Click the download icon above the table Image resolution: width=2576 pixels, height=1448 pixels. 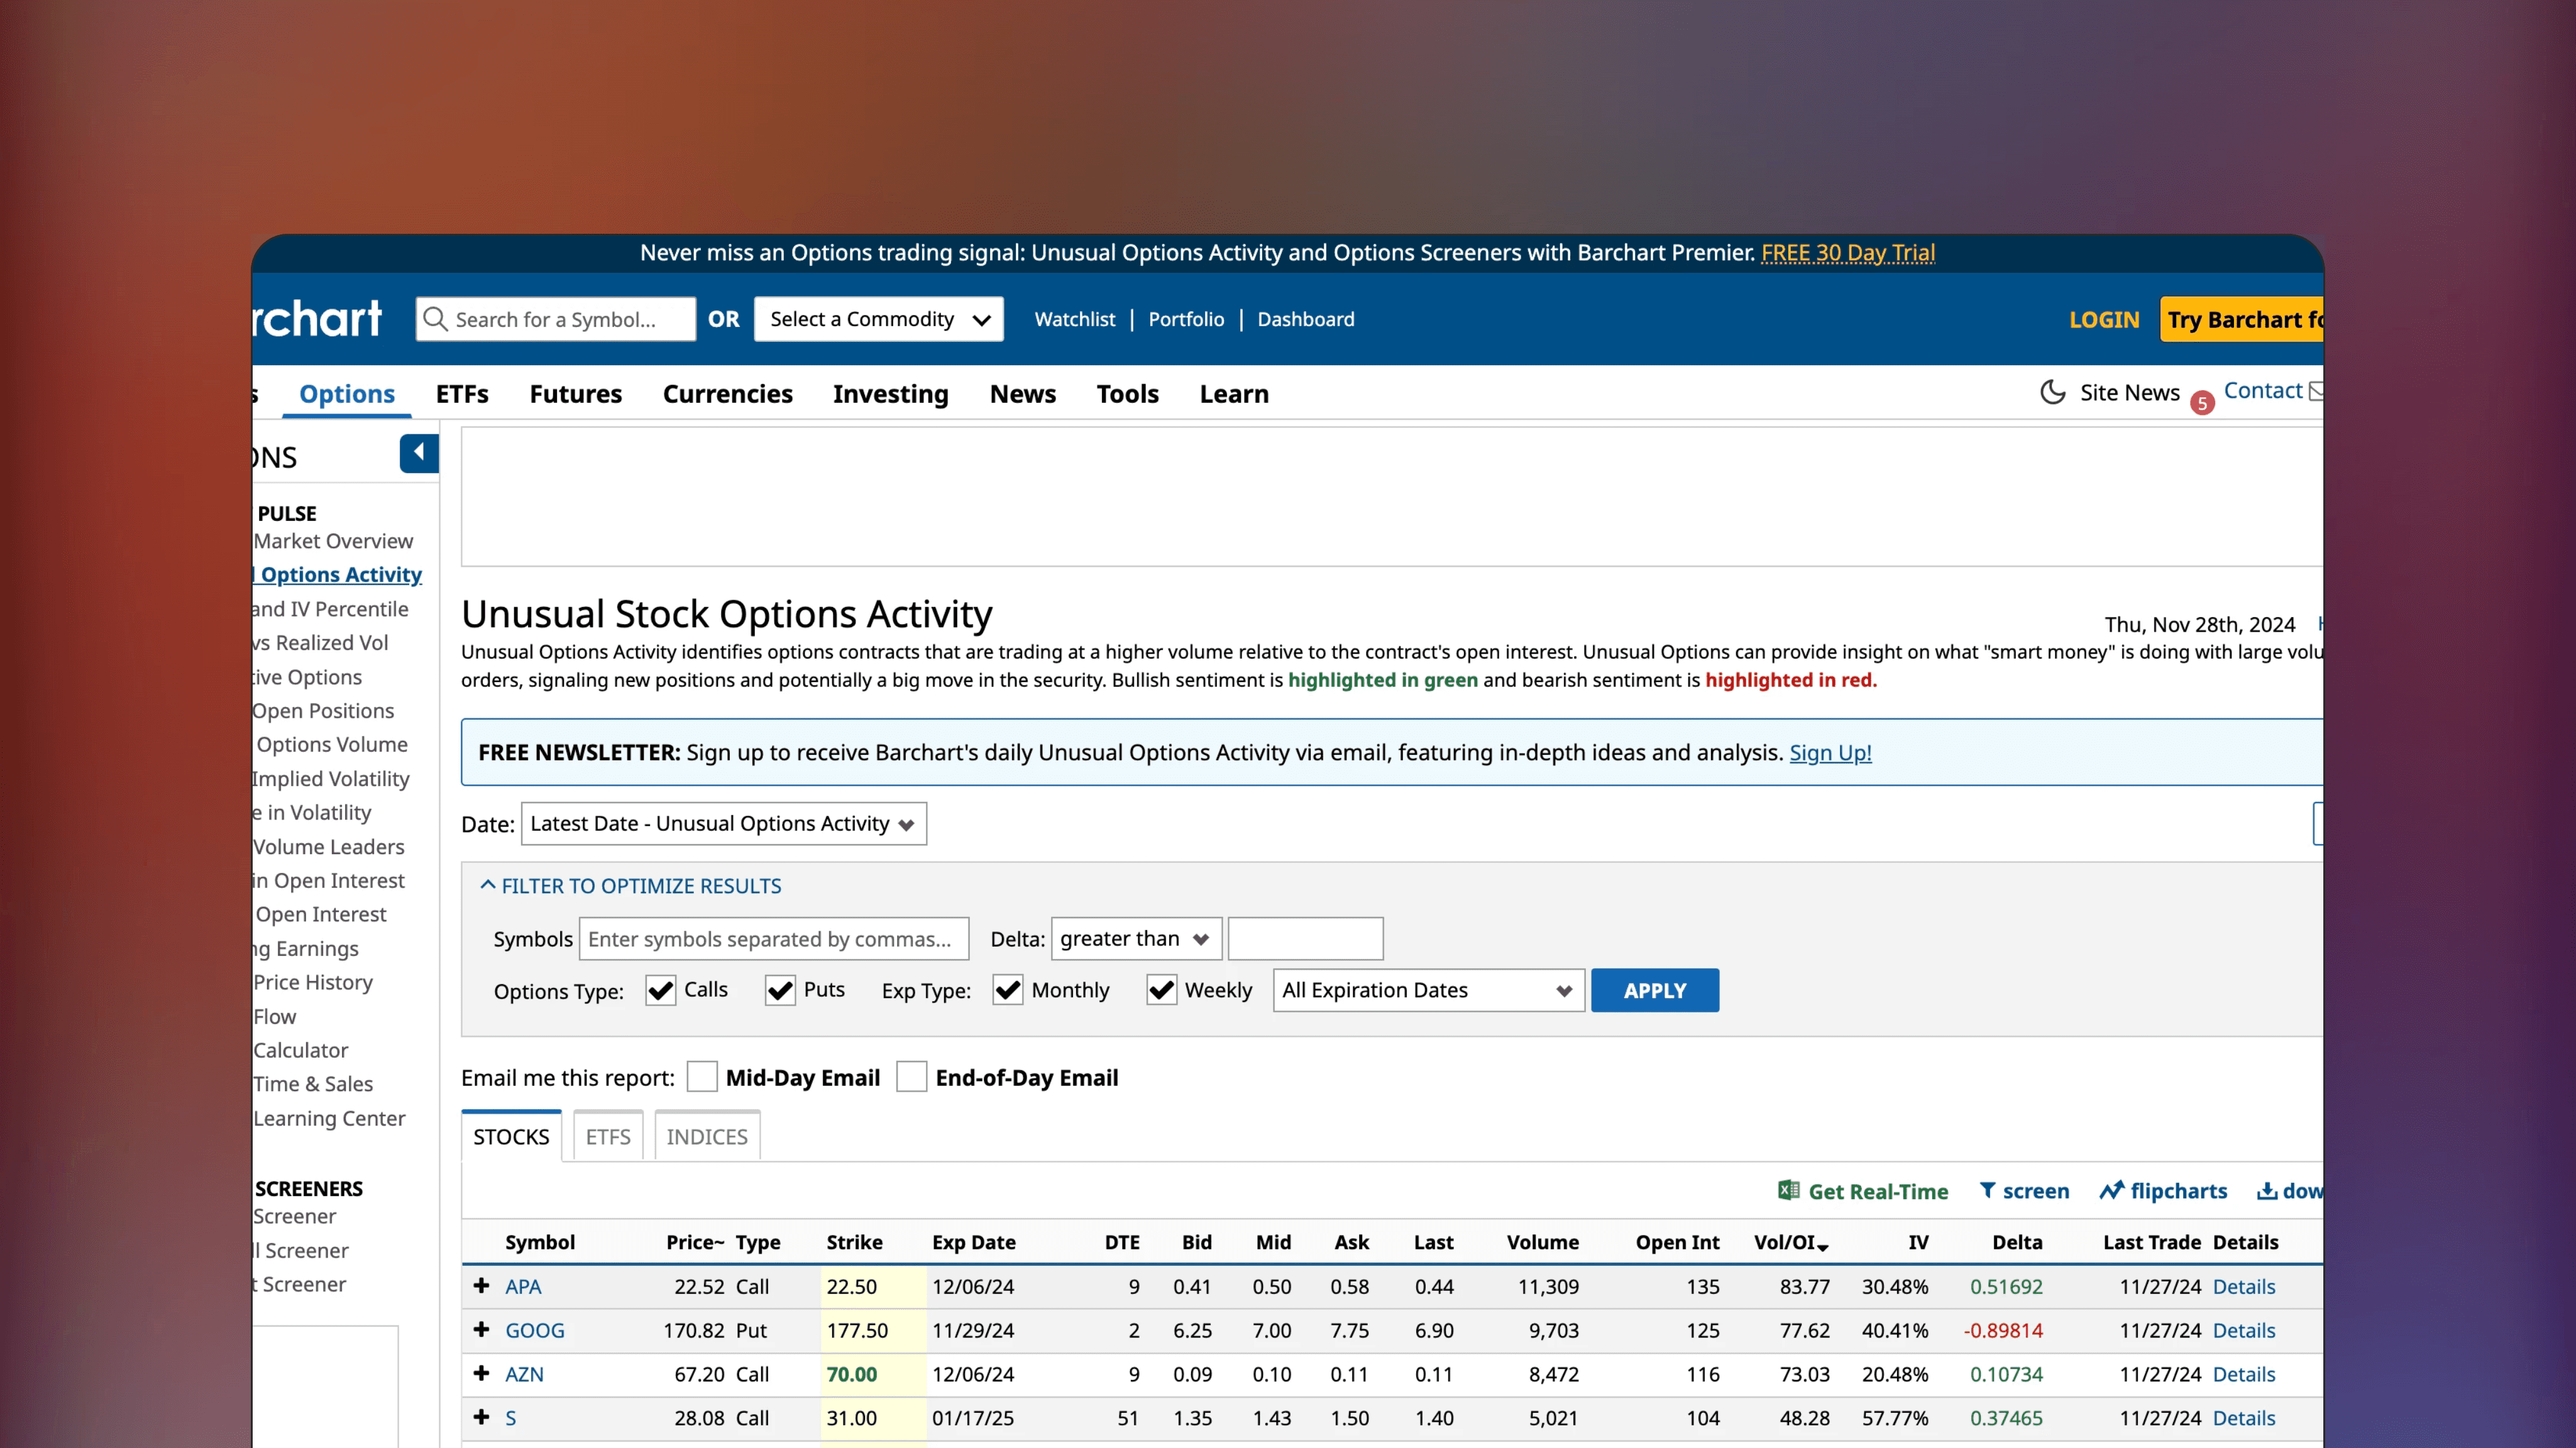click(x=2266, y=1190)
